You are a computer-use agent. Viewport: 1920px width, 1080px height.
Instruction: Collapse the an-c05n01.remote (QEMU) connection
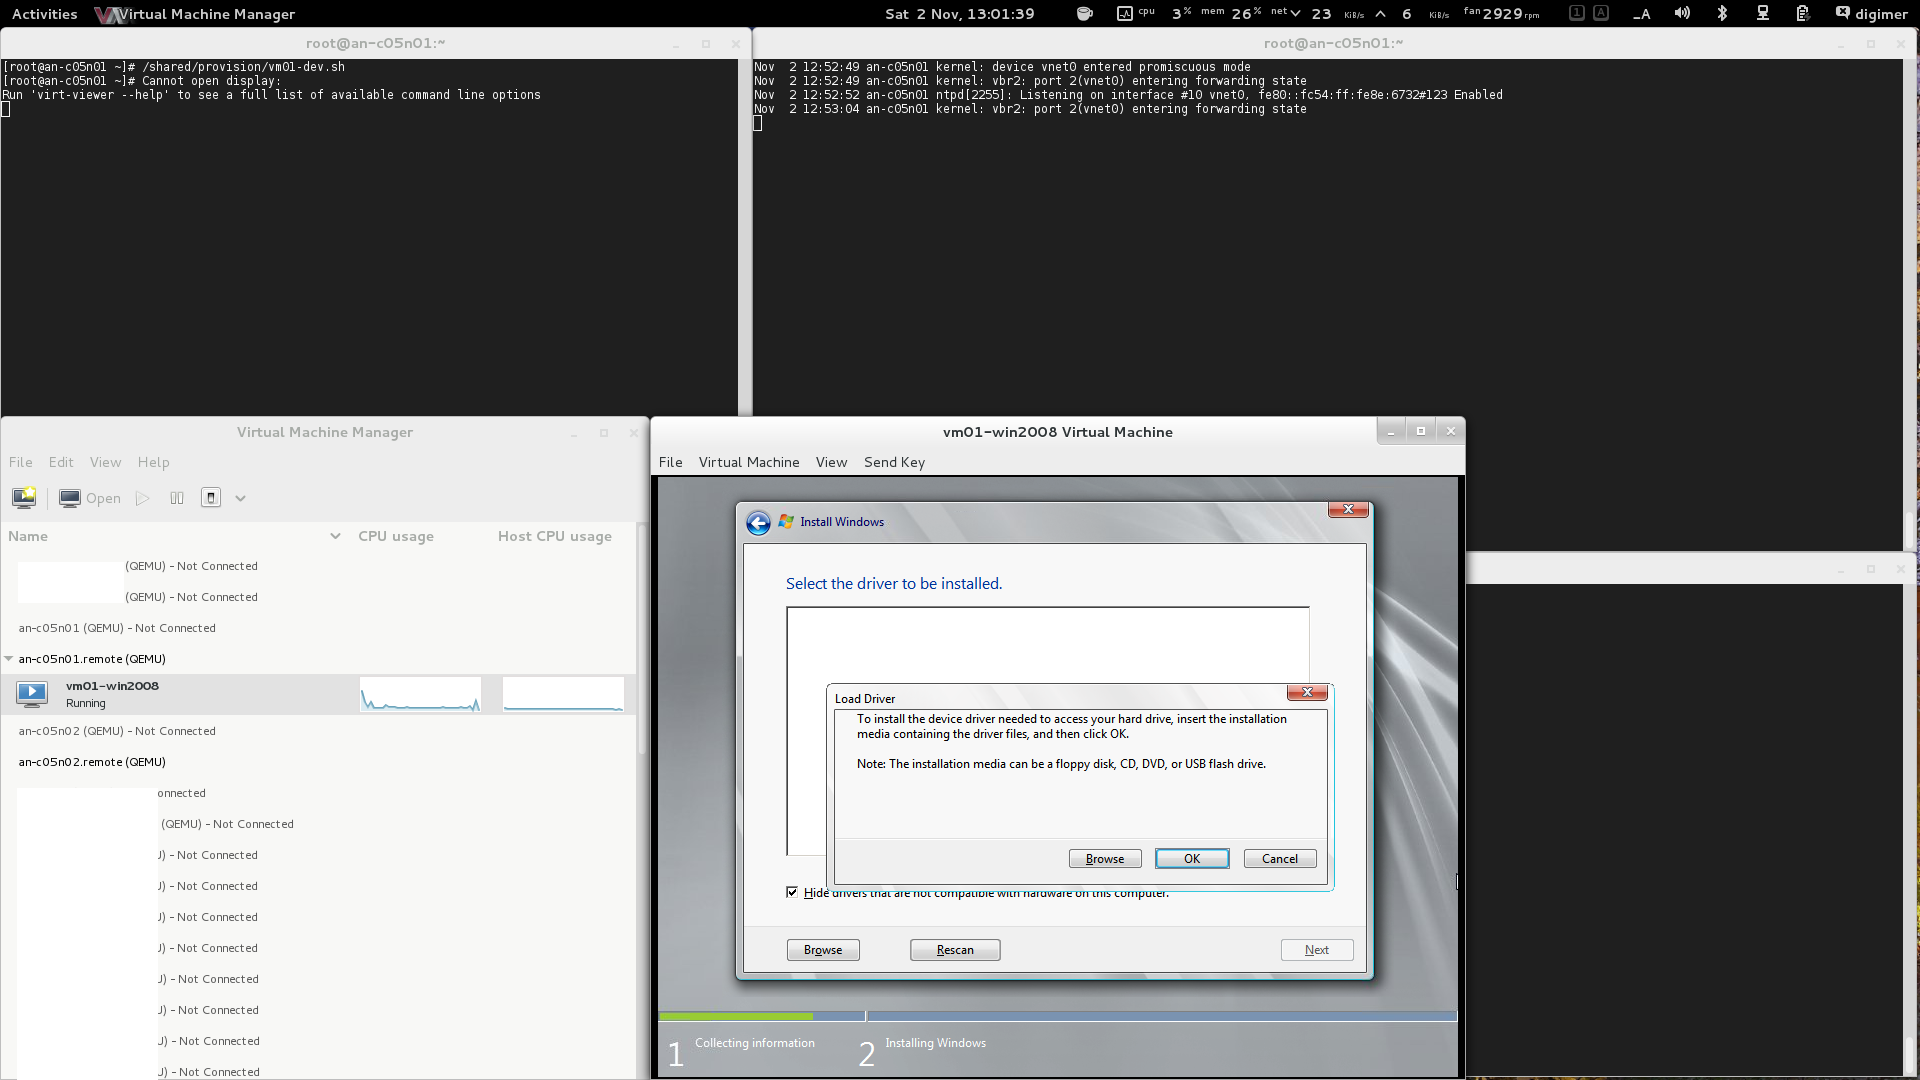point(9,659)
